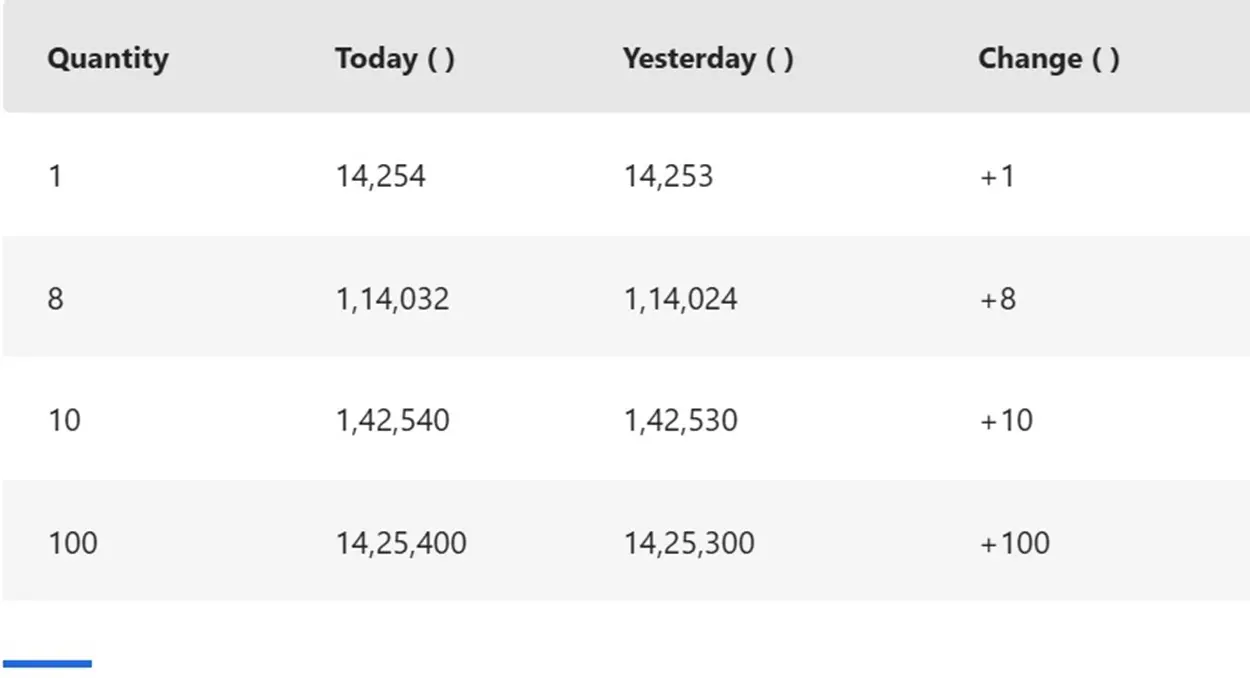Select the quantity 100 cell
The image size is (1250, 678).
[73, 543]
